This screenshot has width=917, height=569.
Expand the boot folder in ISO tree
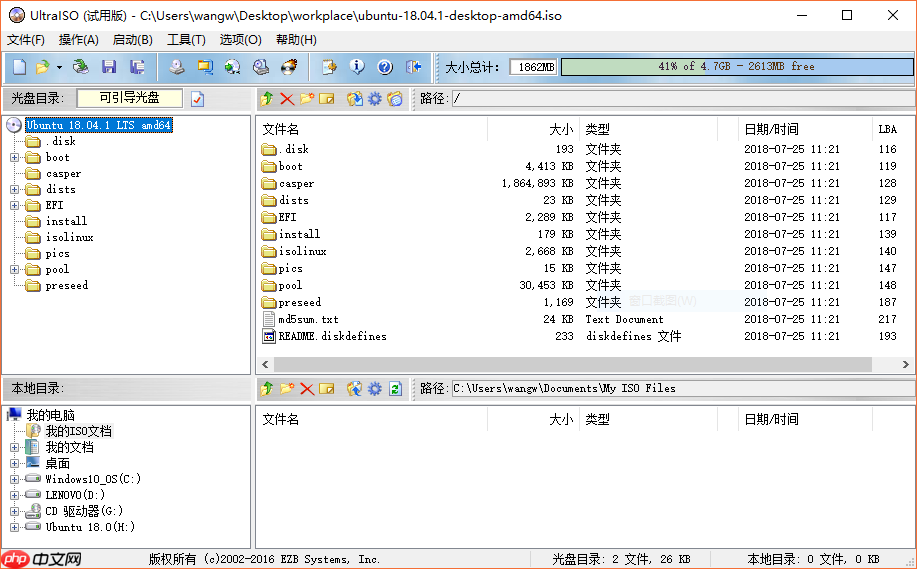[15, 157]
